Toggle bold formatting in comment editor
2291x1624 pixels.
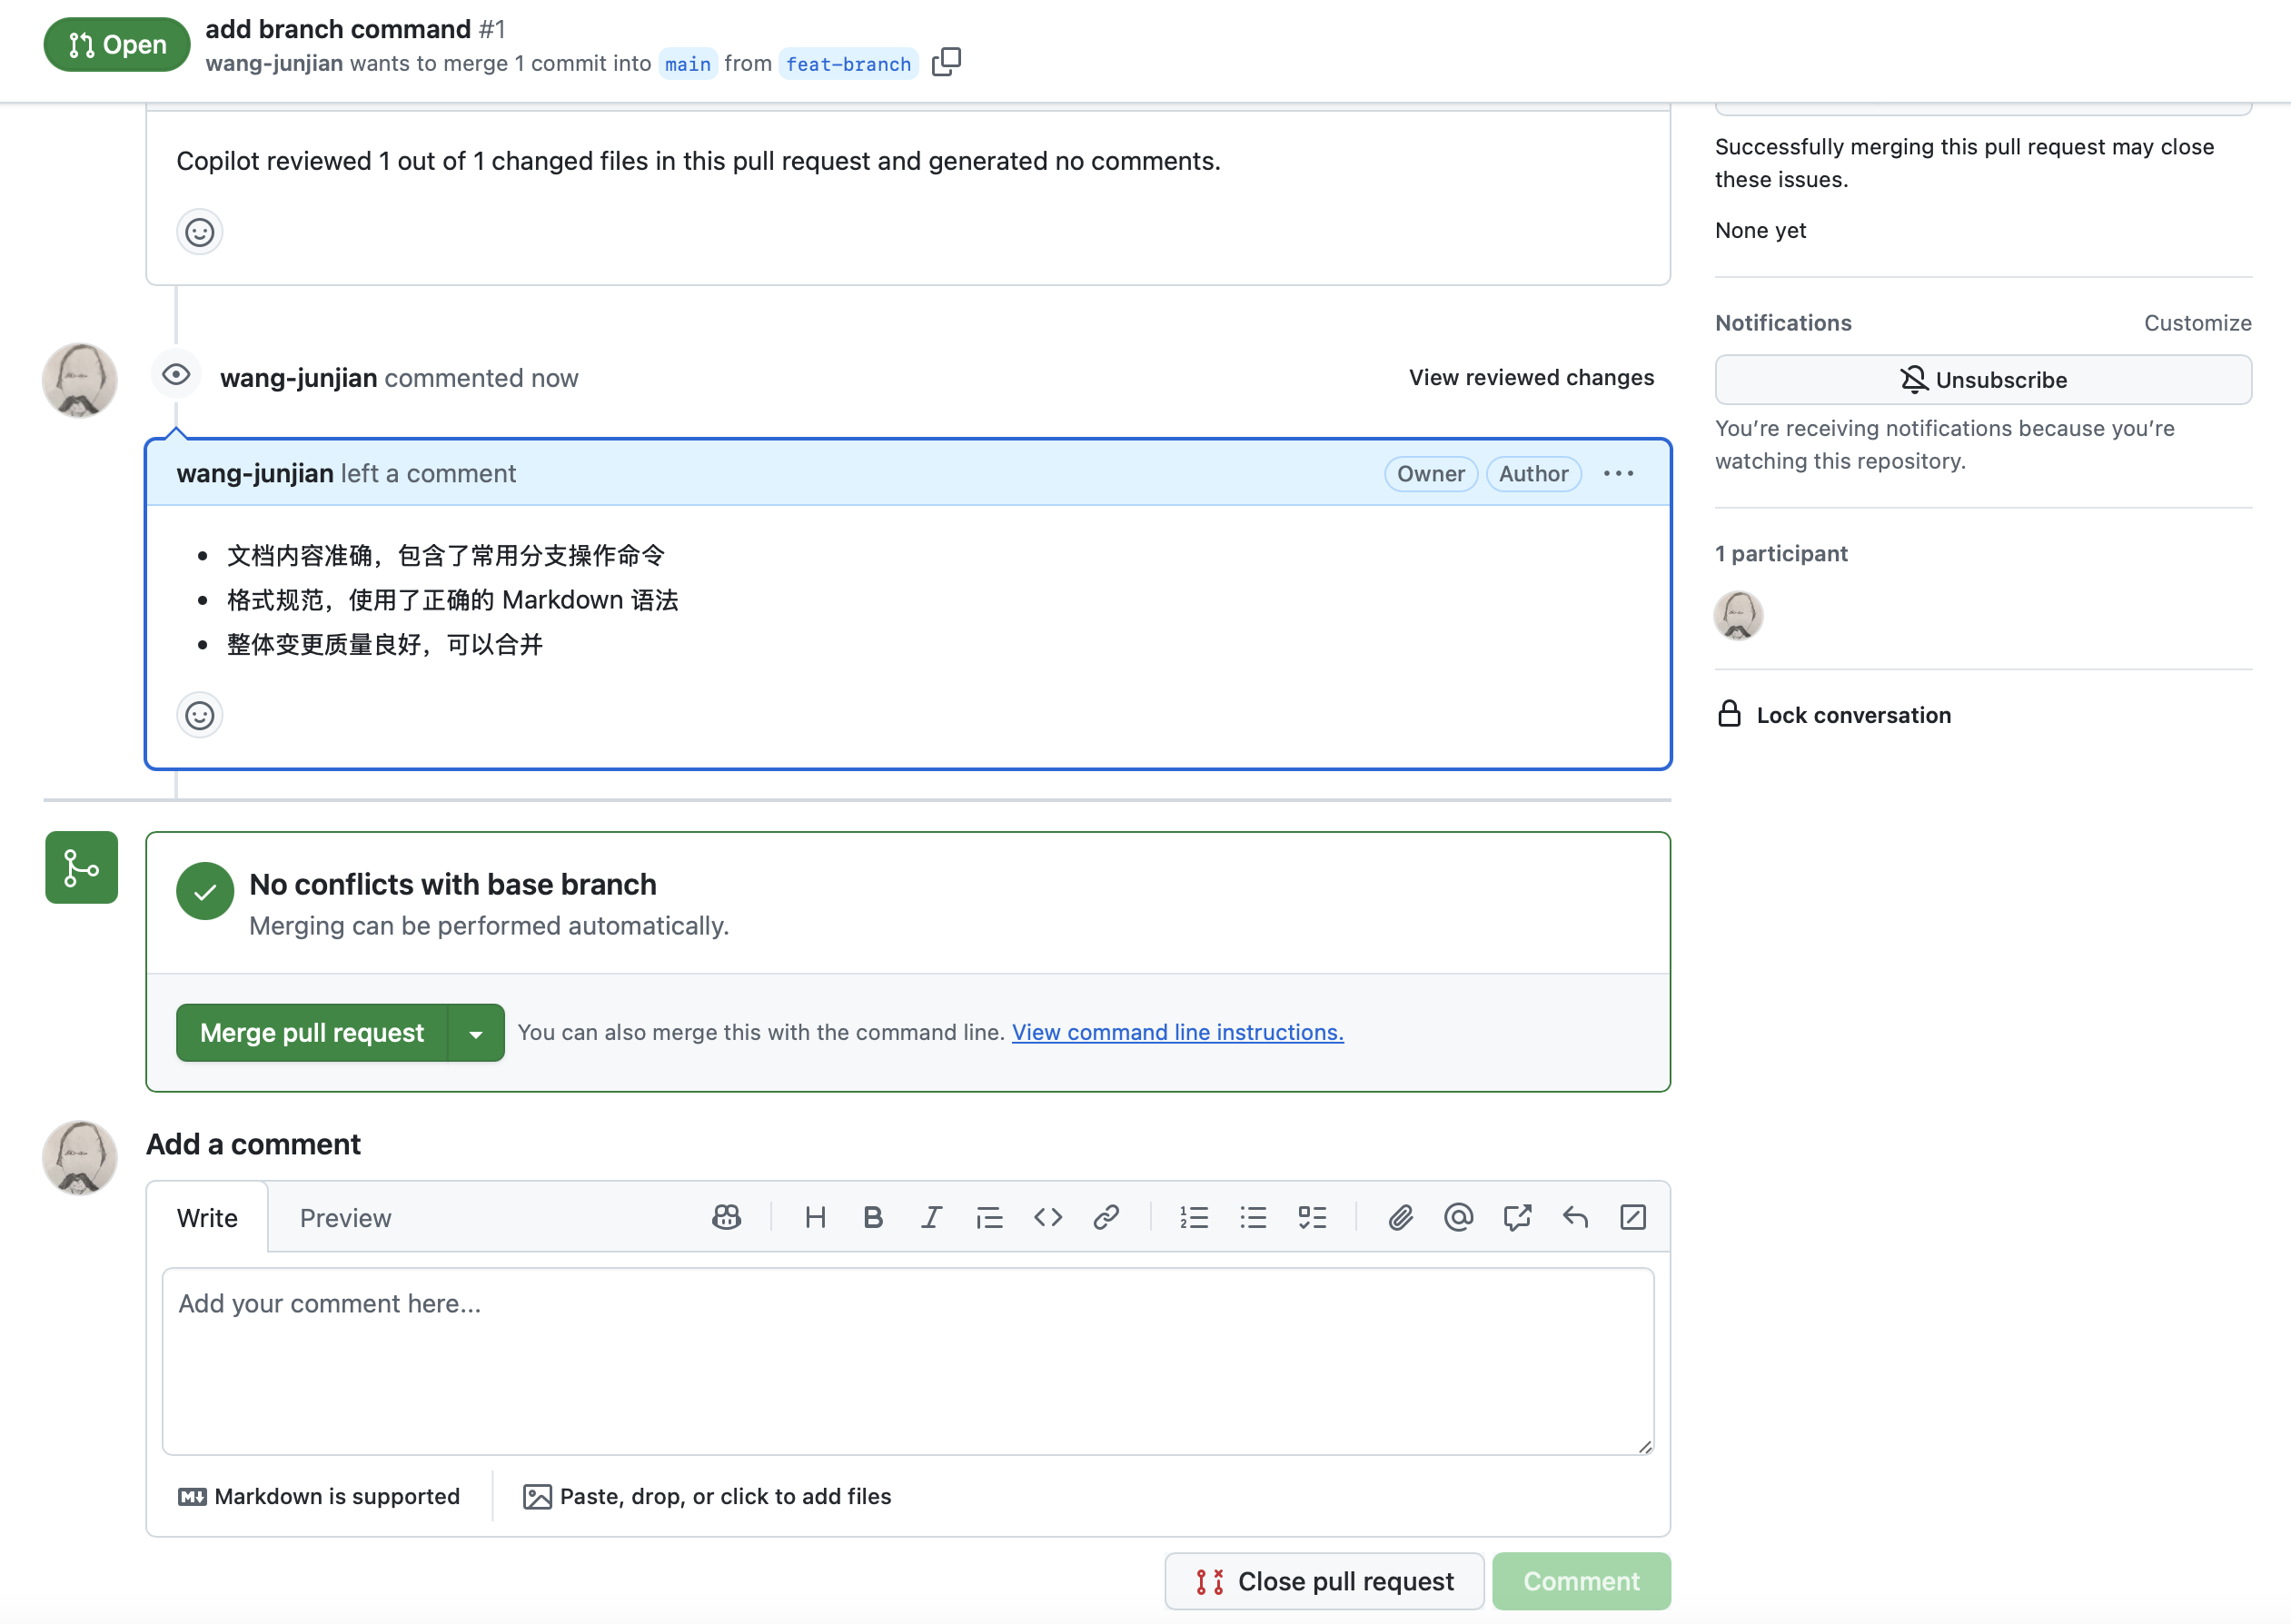click(873, 1217)
